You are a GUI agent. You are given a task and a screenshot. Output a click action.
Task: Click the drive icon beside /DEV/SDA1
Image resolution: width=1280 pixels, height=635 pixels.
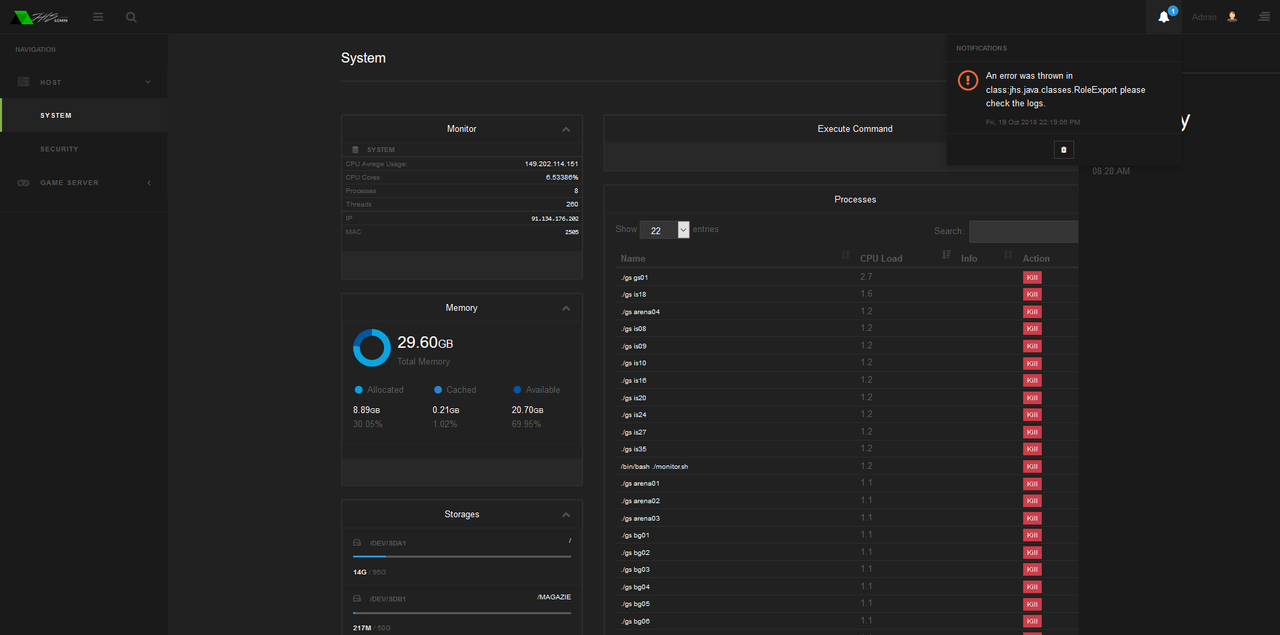click(x=357, y=543)
